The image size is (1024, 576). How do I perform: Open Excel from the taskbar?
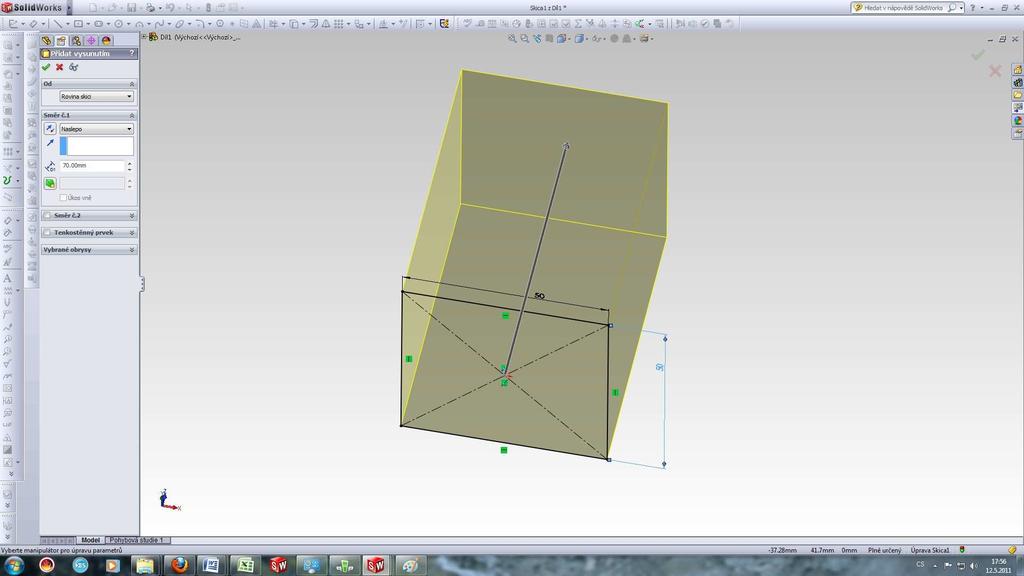[245, 565]
